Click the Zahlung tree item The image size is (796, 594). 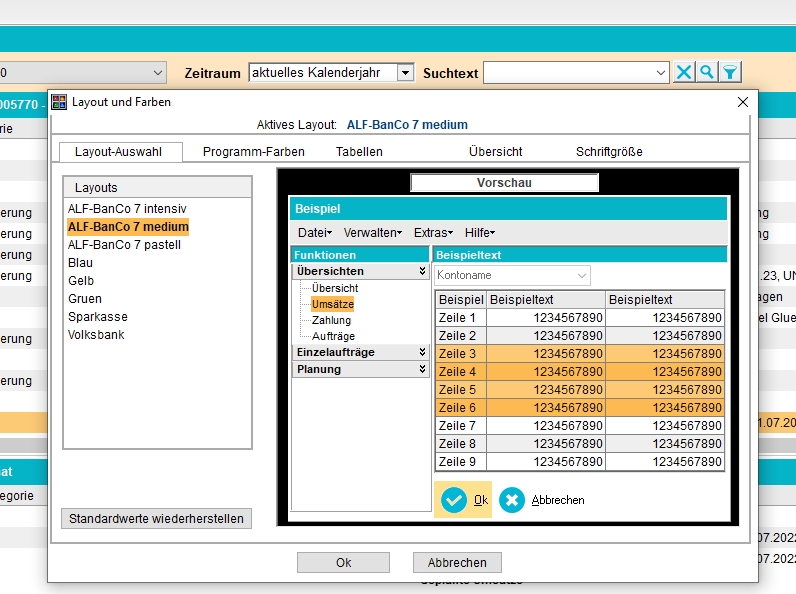pyautogui.click(x=331, y=320)
